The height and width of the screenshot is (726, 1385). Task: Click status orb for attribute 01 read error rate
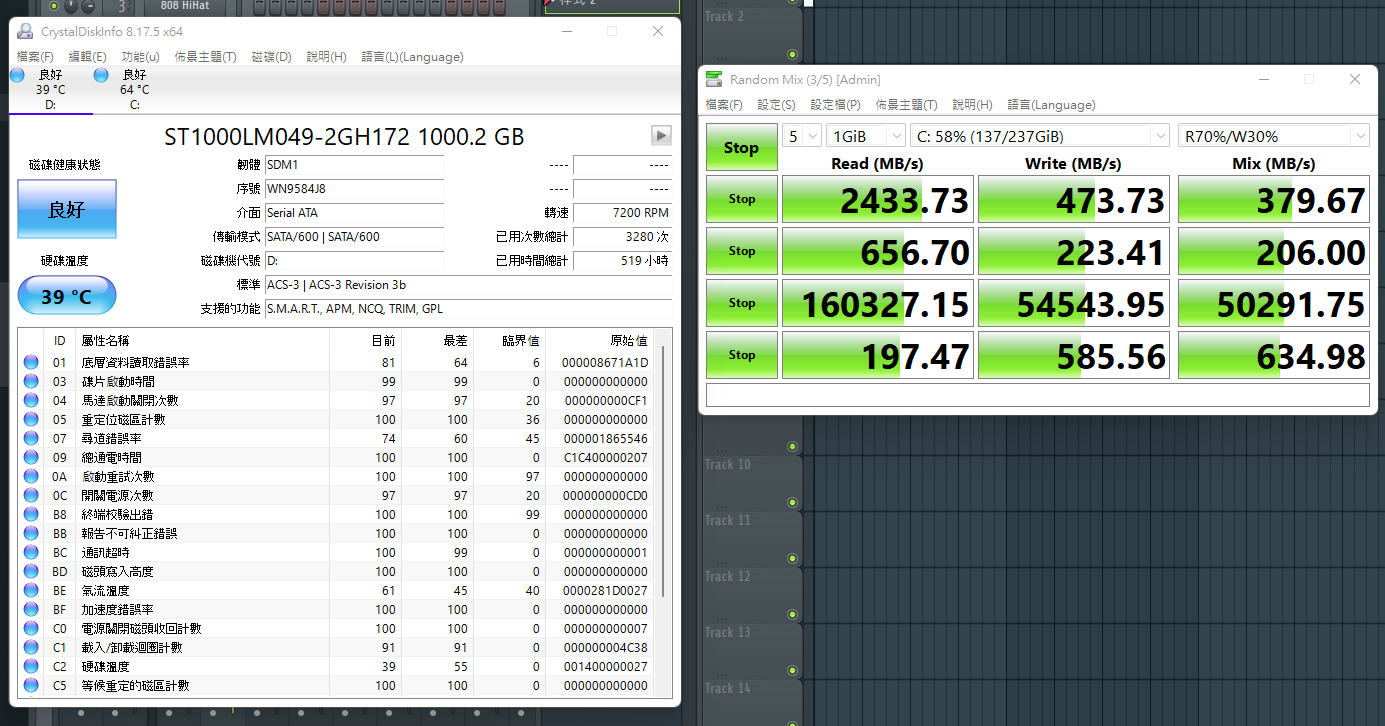pos(31,363)
